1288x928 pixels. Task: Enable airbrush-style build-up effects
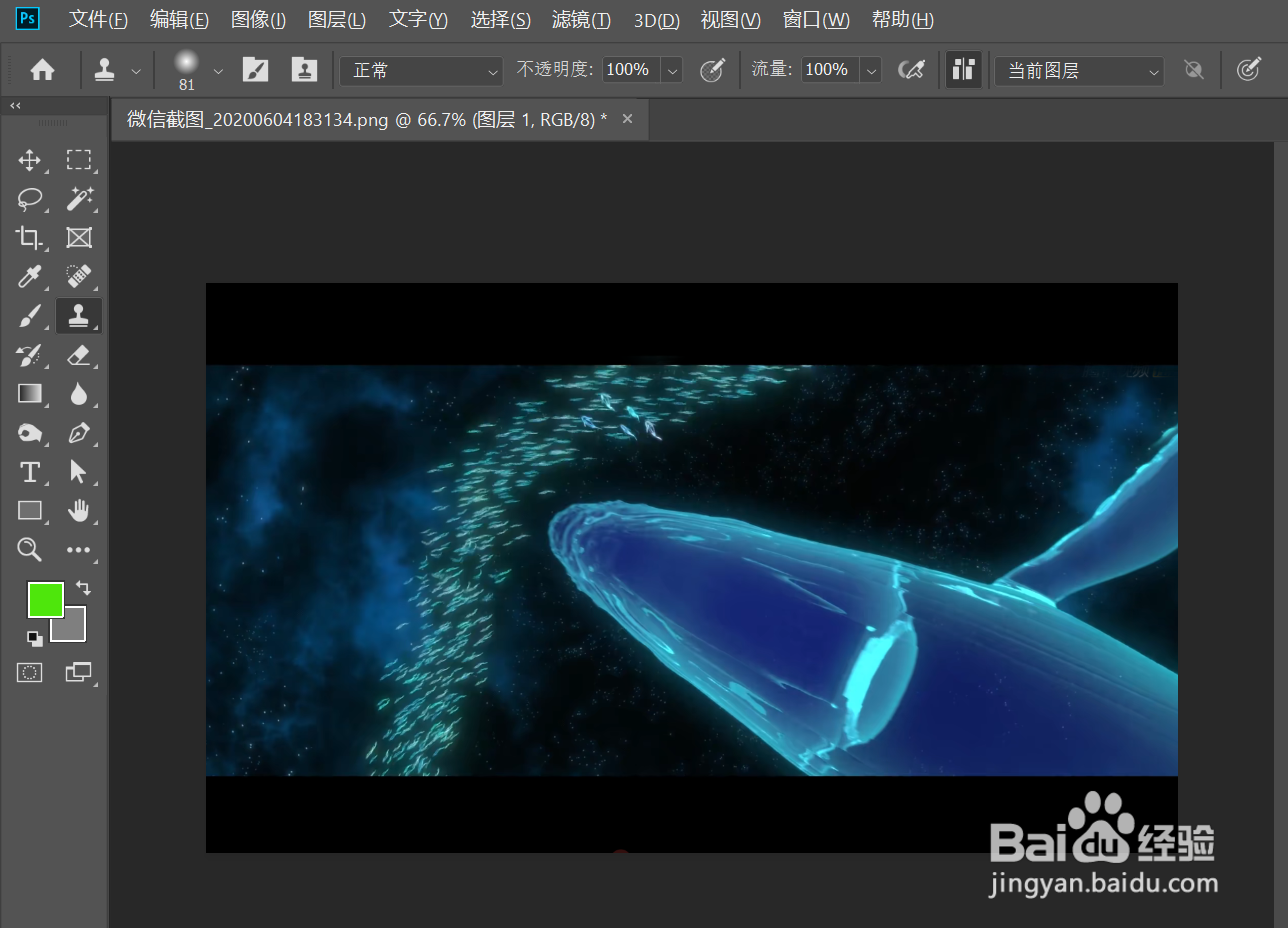click(911, 70)
